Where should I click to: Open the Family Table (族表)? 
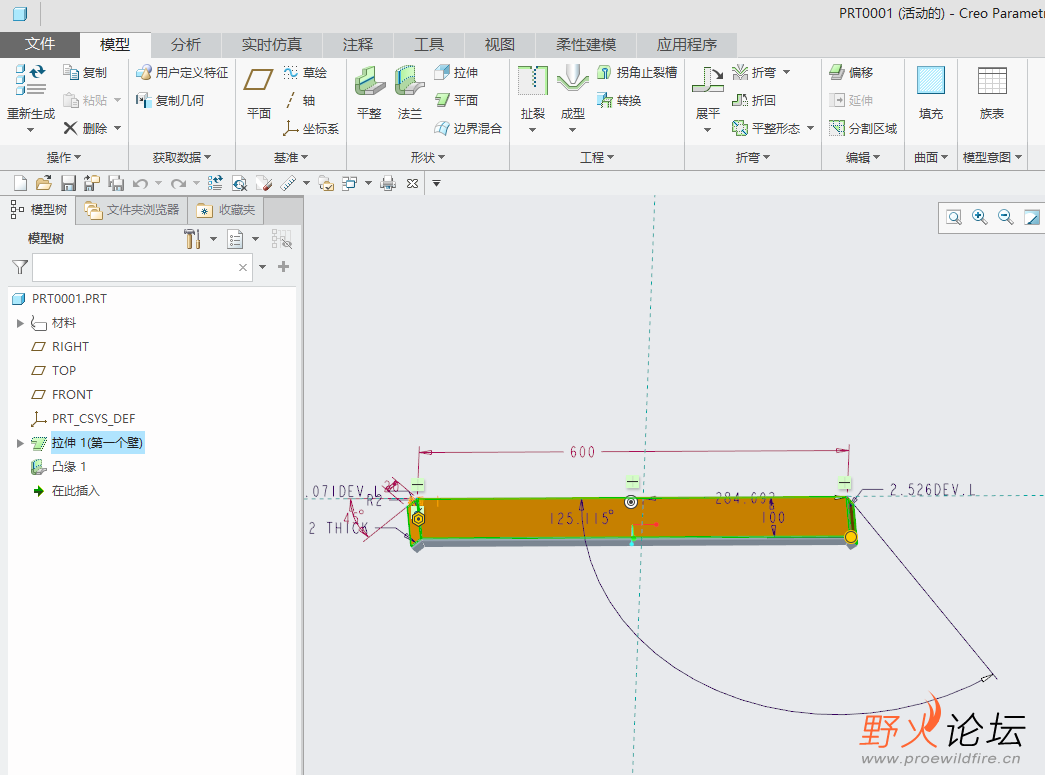pos(992,93)
